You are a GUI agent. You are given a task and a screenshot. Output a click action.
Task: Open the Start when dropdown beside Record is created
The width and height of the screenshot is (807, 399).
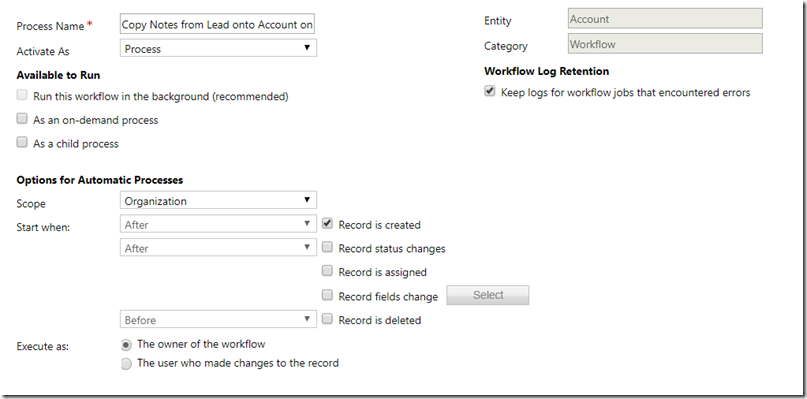point(218,224)
